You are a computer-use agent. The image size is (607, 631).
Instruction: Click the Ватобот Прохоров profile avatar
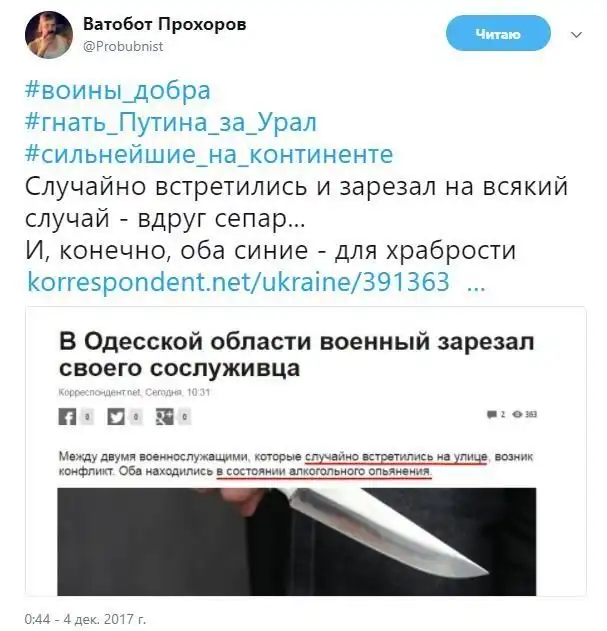[x=49, y=35]
